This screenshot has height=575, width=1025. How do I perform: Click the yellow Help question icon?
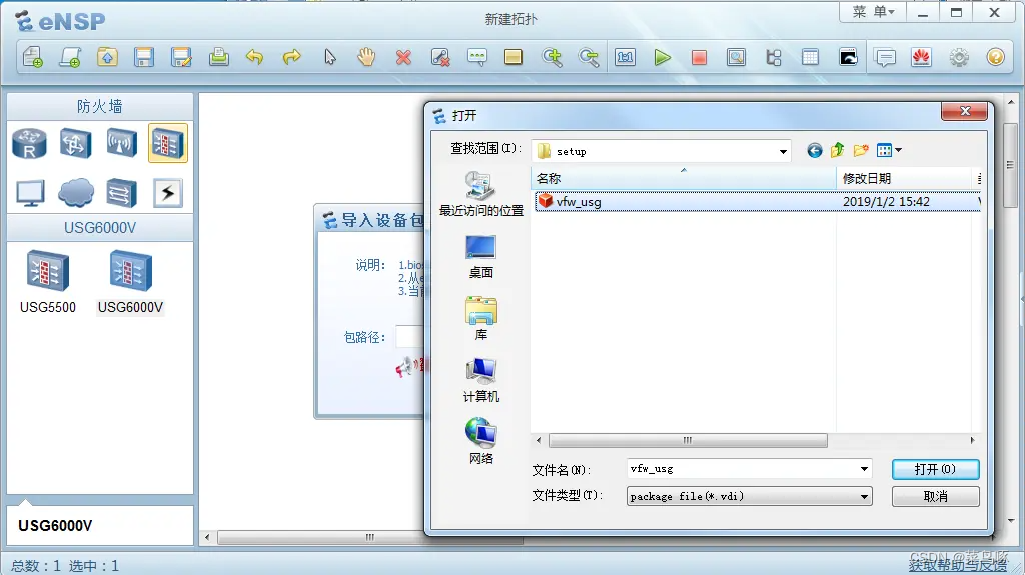996,58
